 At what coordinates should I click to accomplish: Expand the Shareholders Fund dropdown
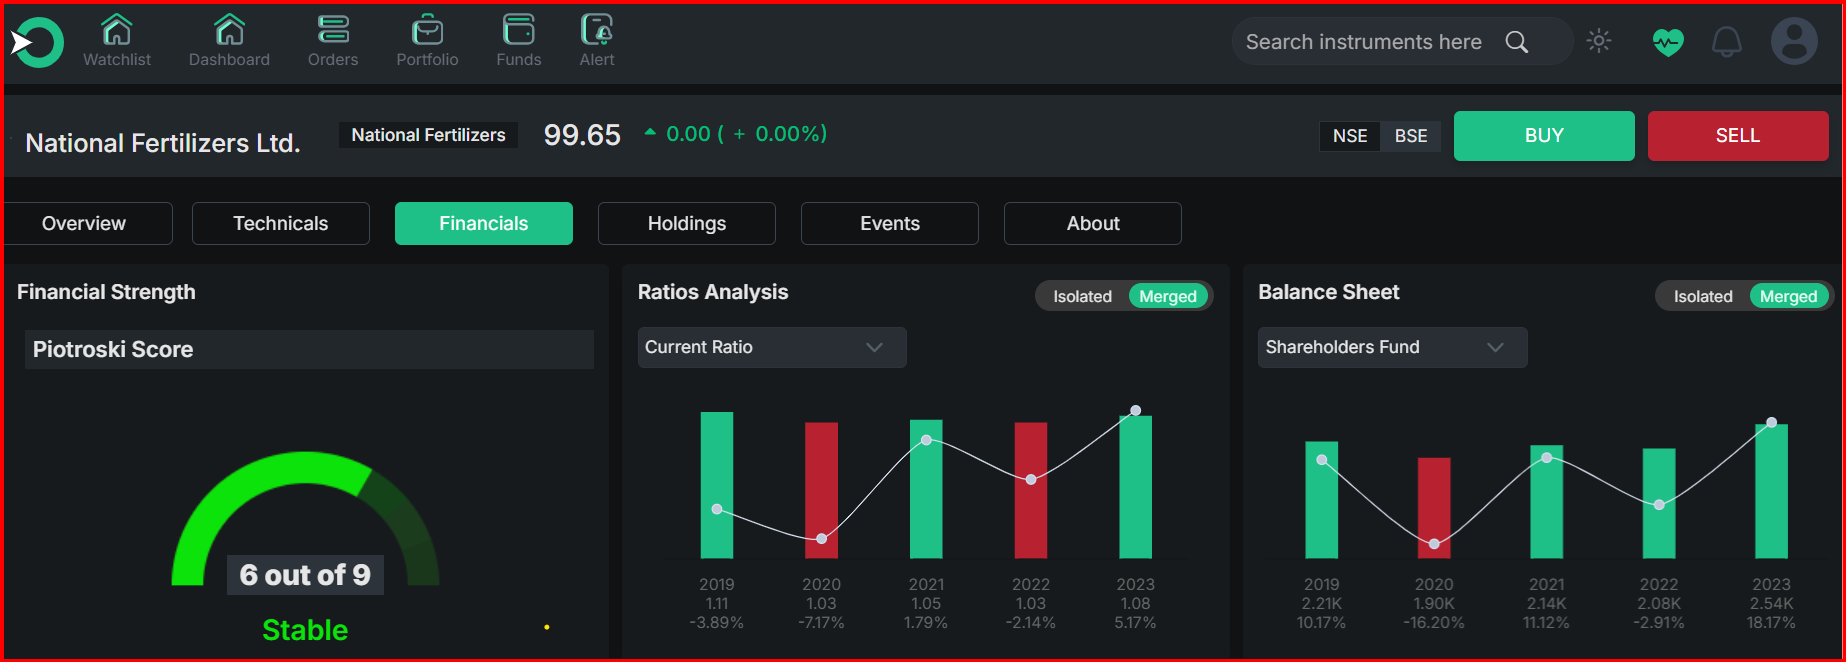(x=1392, y=347)
